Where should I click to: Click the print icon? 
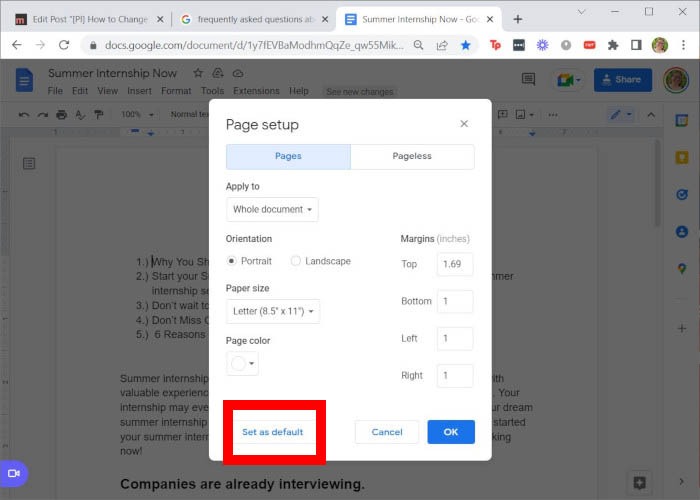(x=62, y=115)
